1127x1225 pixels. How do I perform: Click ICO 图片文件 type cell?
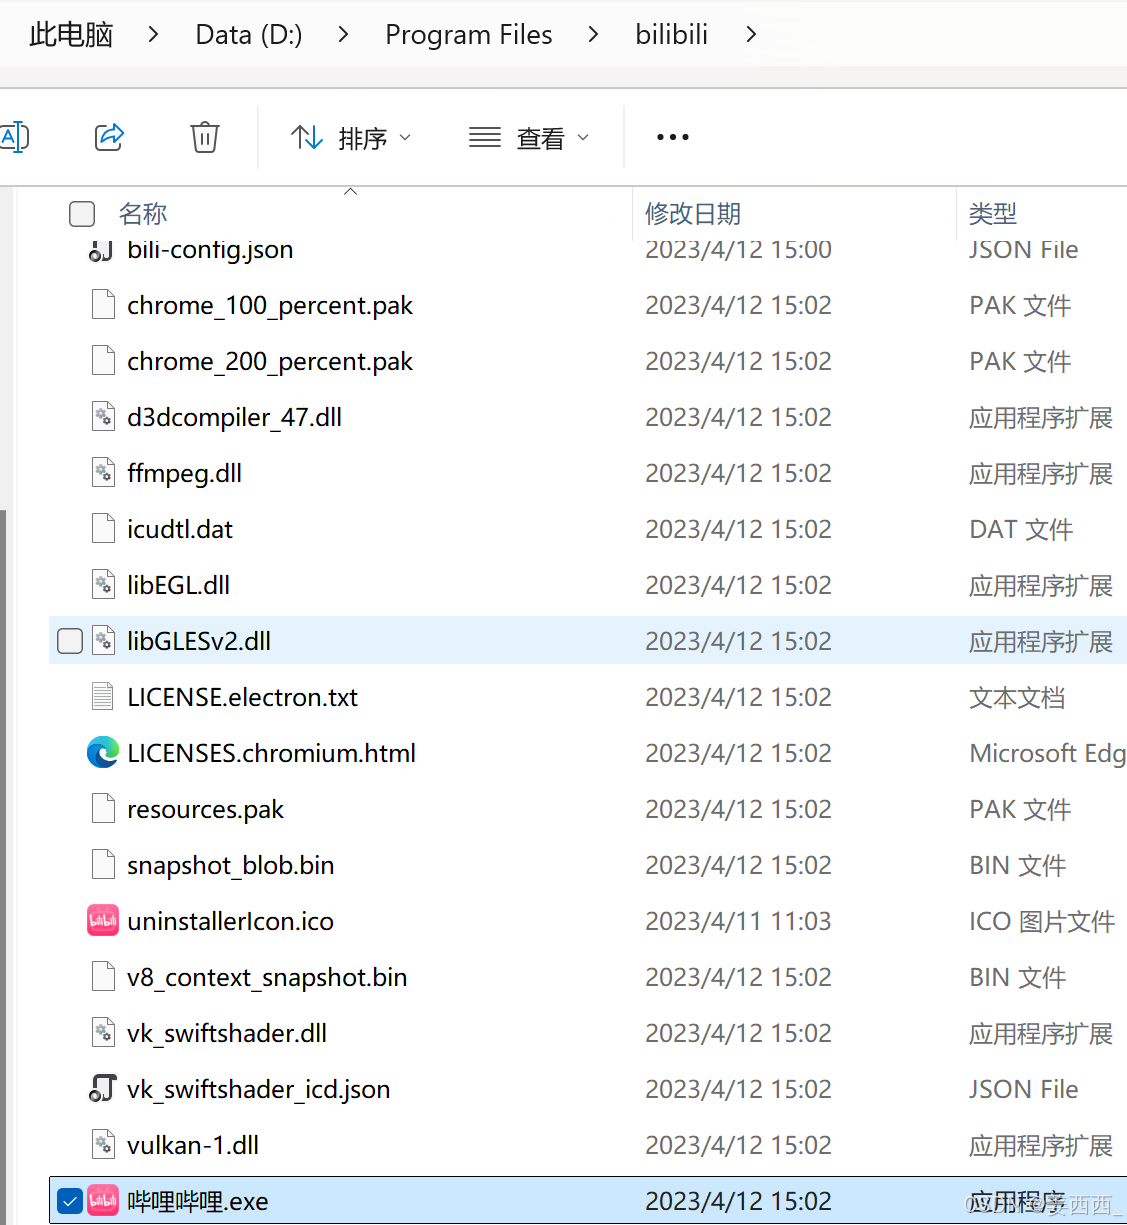(1042, 921)
